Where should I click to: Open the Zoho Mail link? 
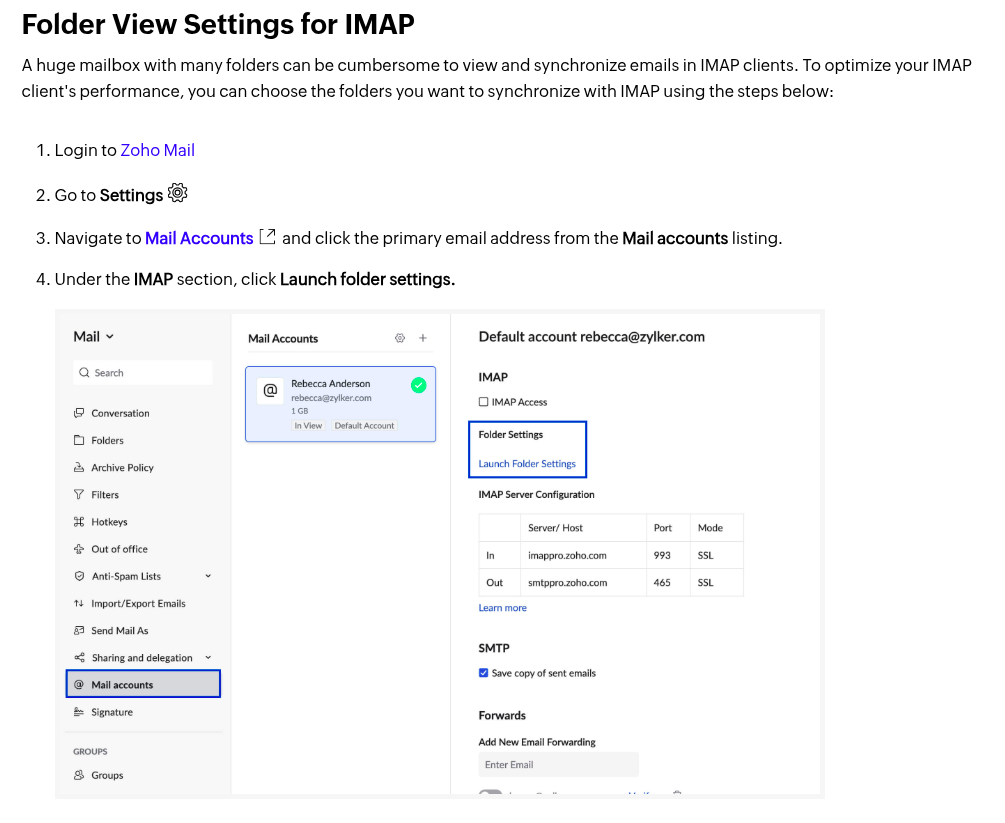coord(158,150)
